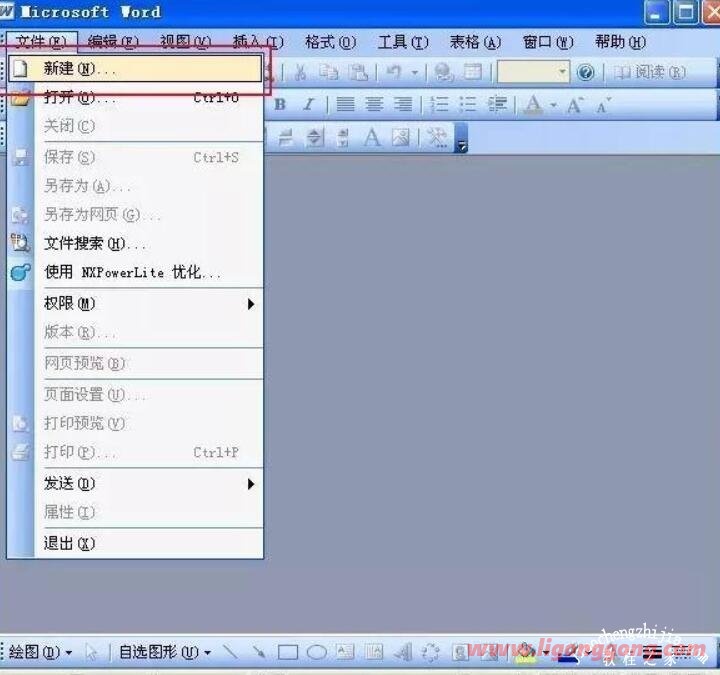Open the 编辑(E) menu
720x675 pixels.
coord(112,42)
